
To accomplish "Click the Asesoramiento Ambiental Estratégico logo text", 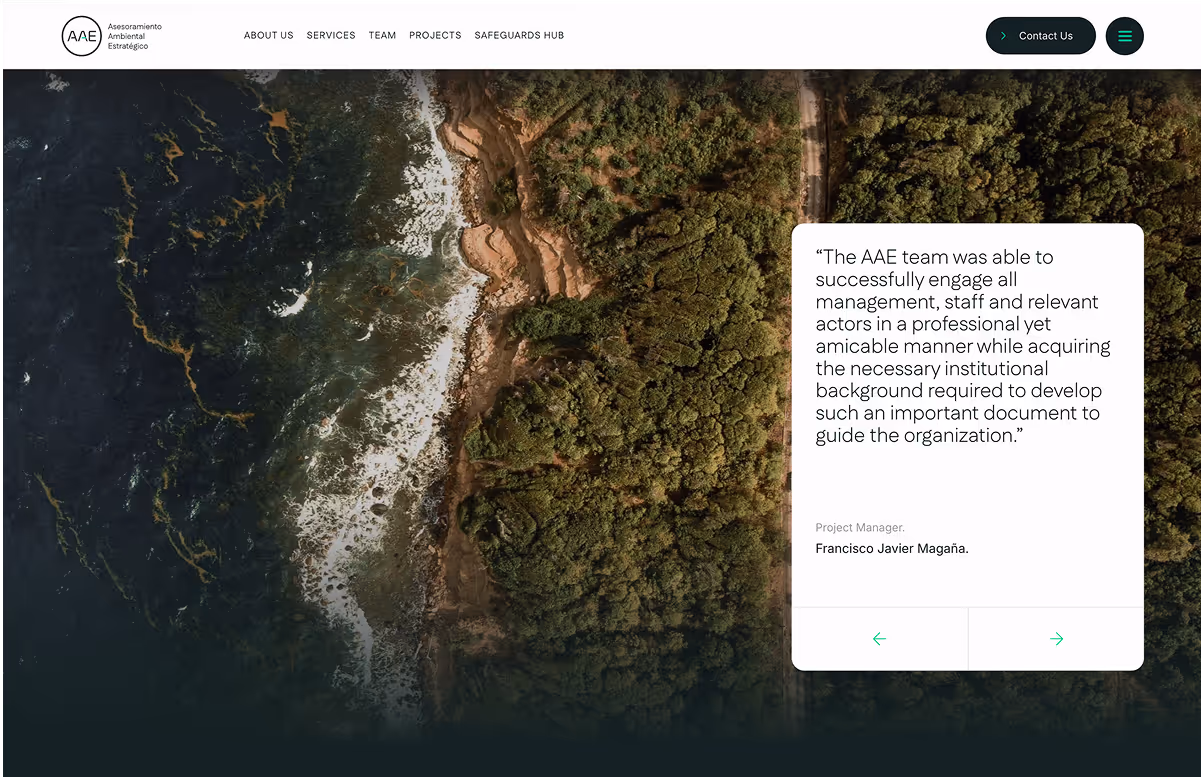I will pos(134,36).
